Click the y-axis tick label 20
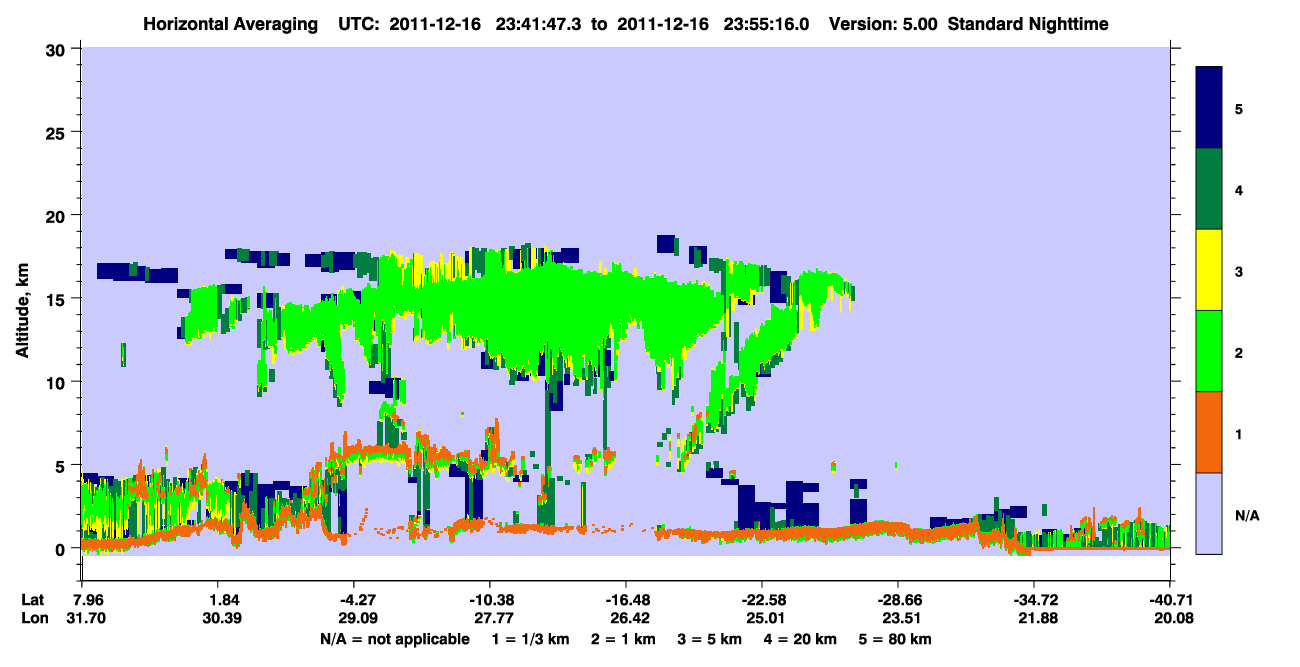Image resolution: width=1300 pixels, height=667 pixels. [x=56, y=215]
